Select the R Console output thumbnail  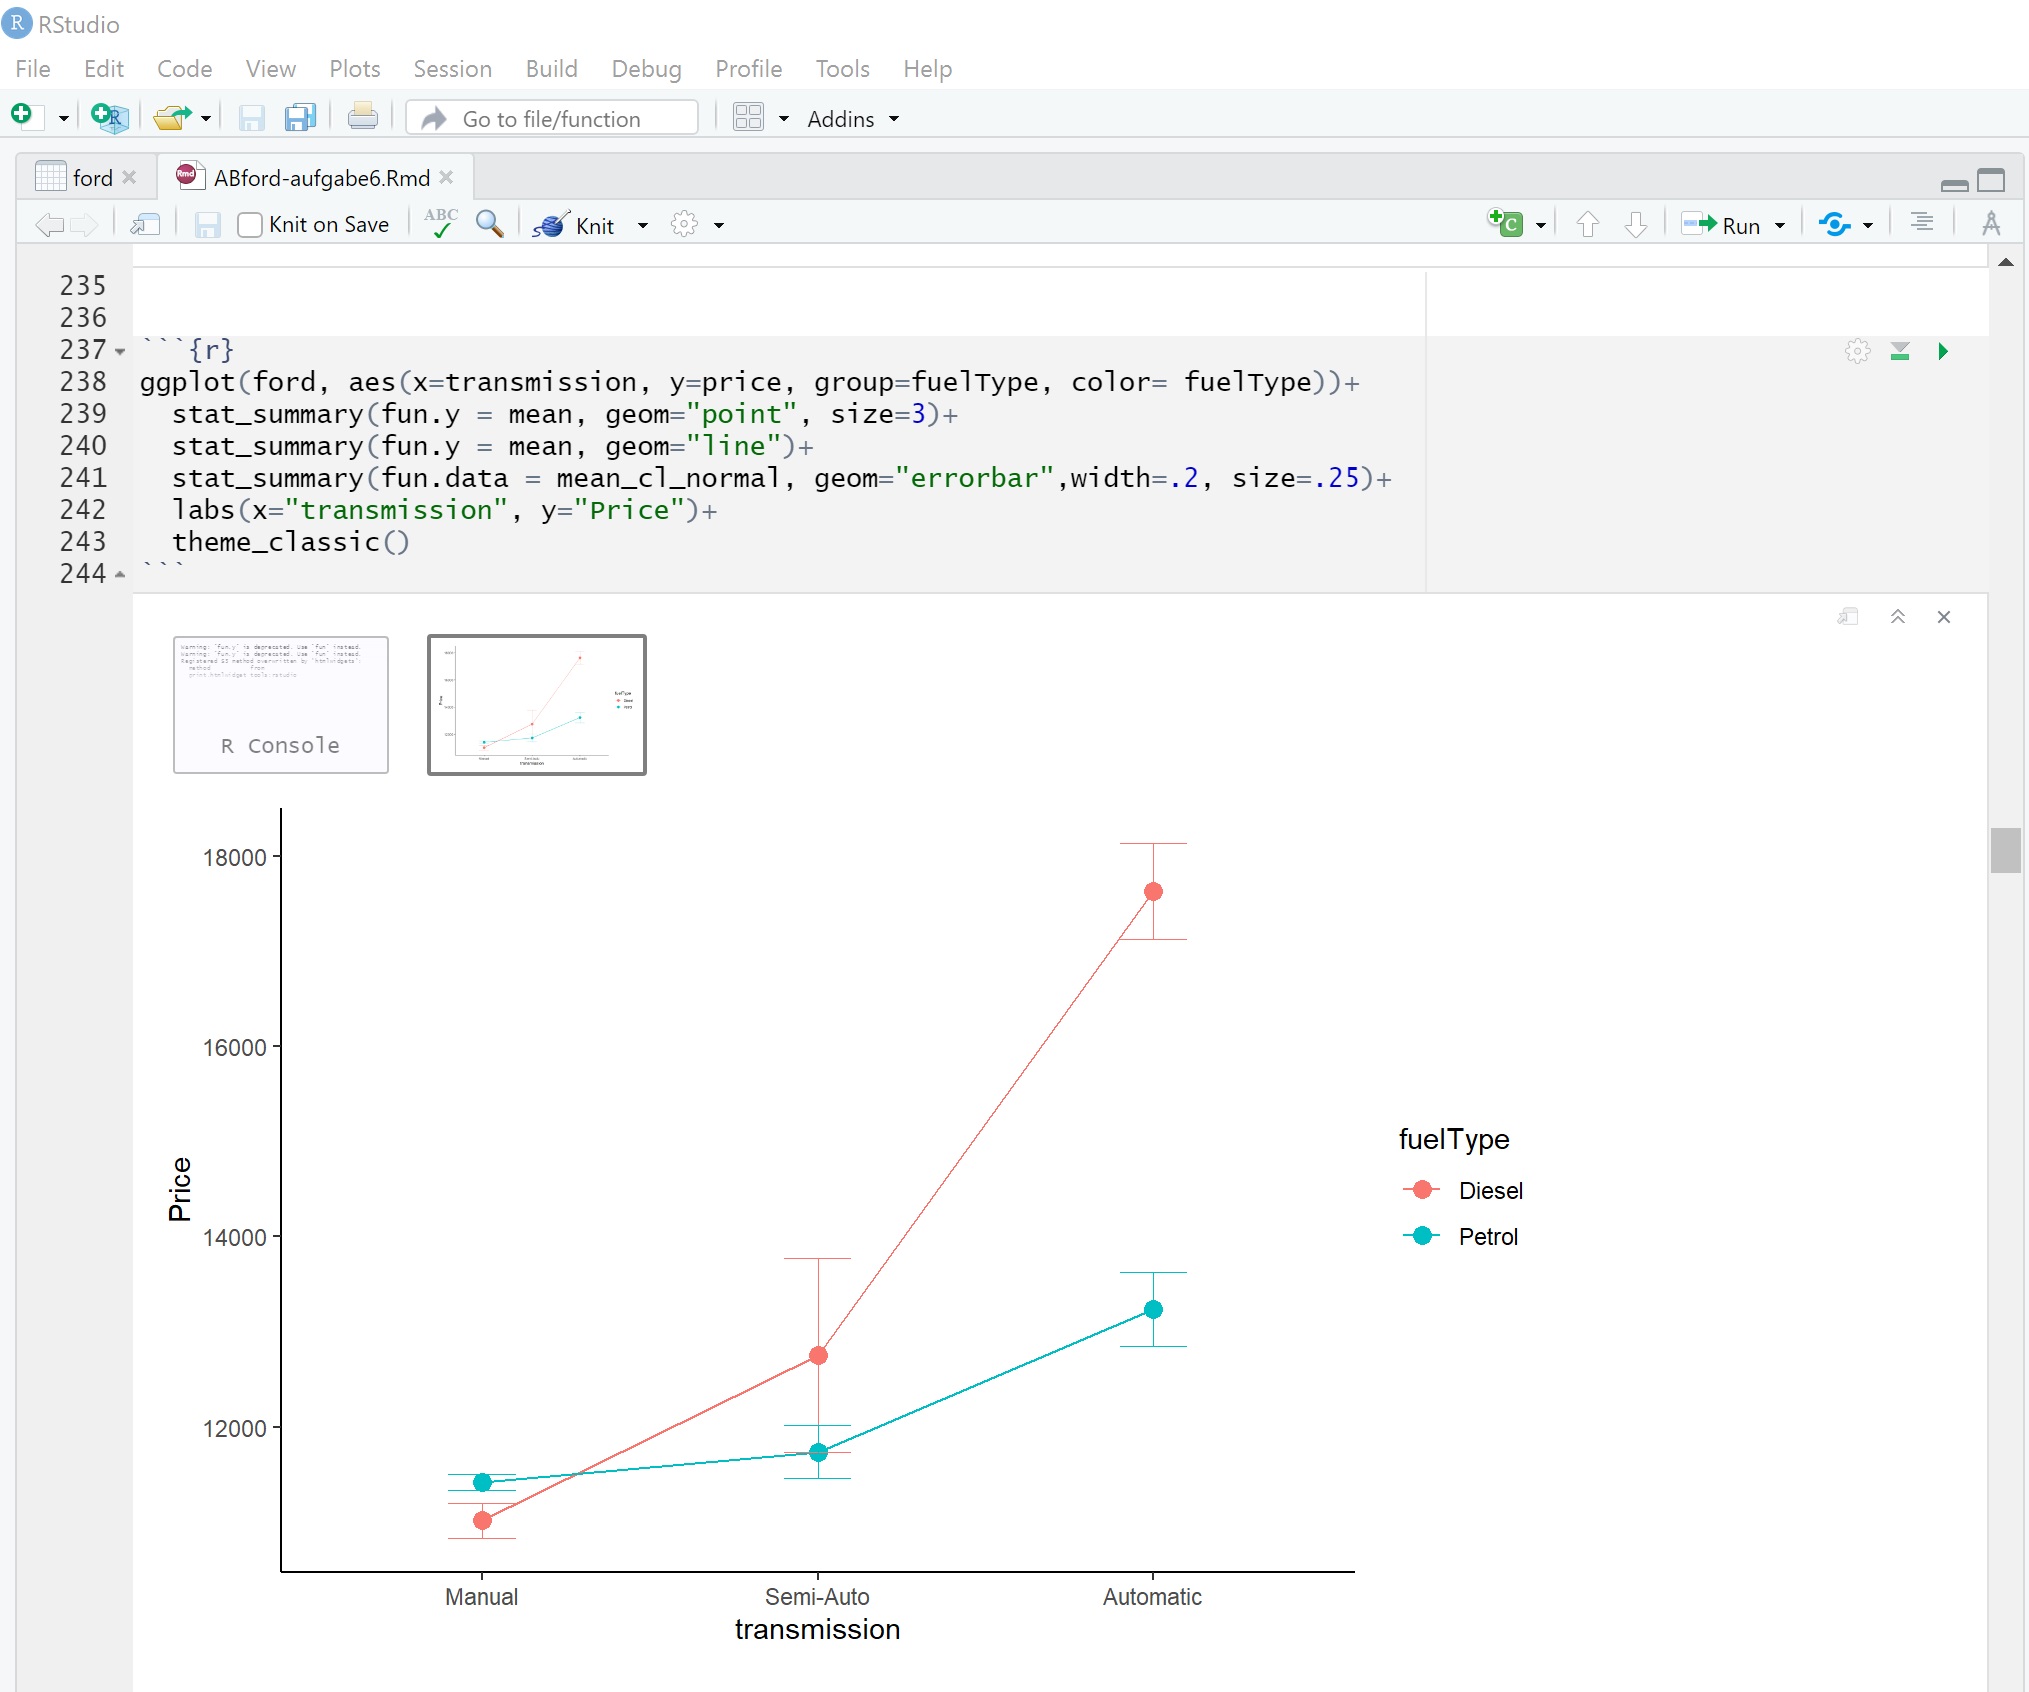click(x=281, y=705)
